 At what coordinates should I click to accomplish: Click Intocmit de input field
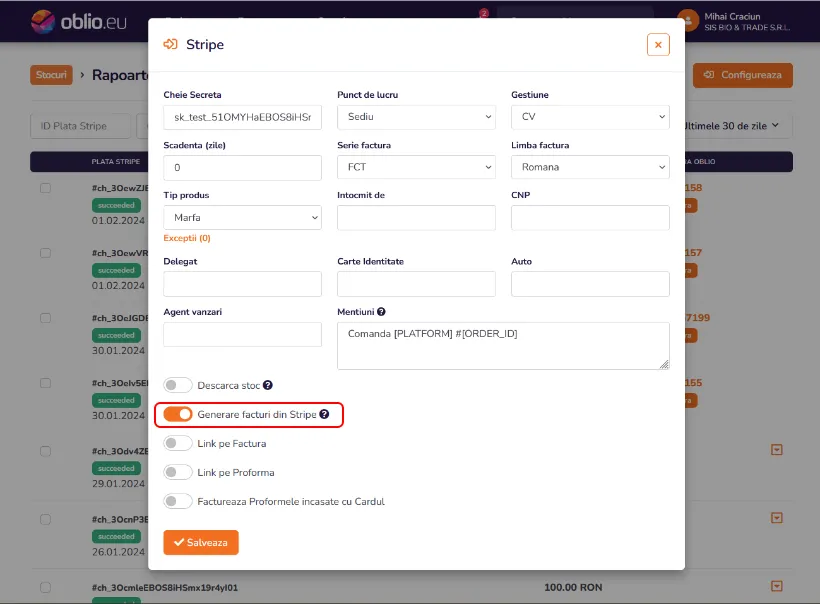point(416,218)
